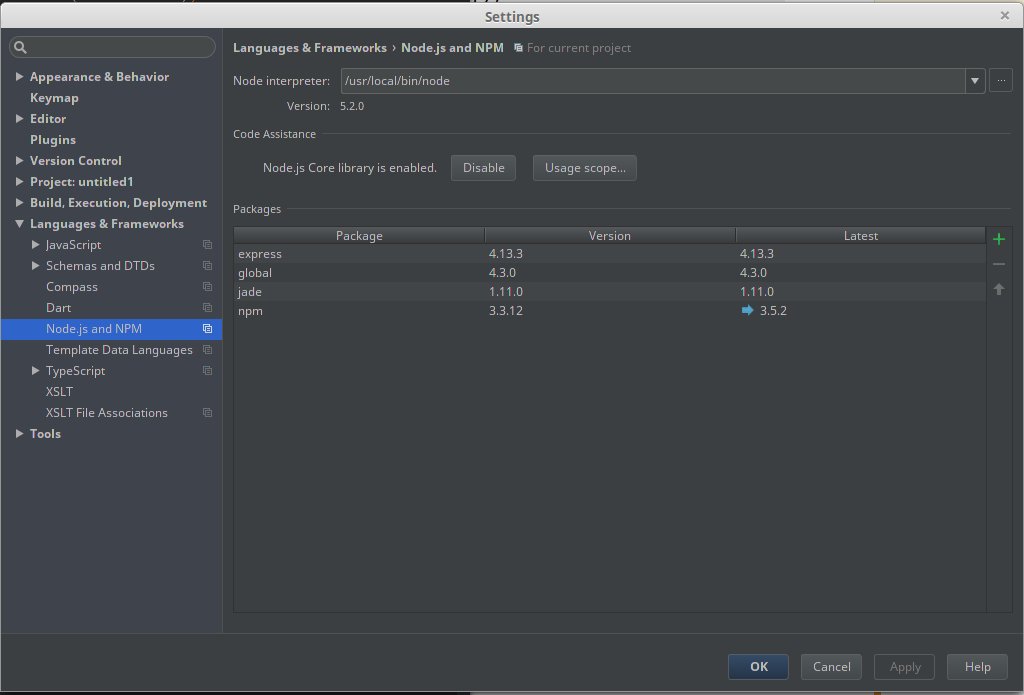Click the Cancel button

pos(831,666)
